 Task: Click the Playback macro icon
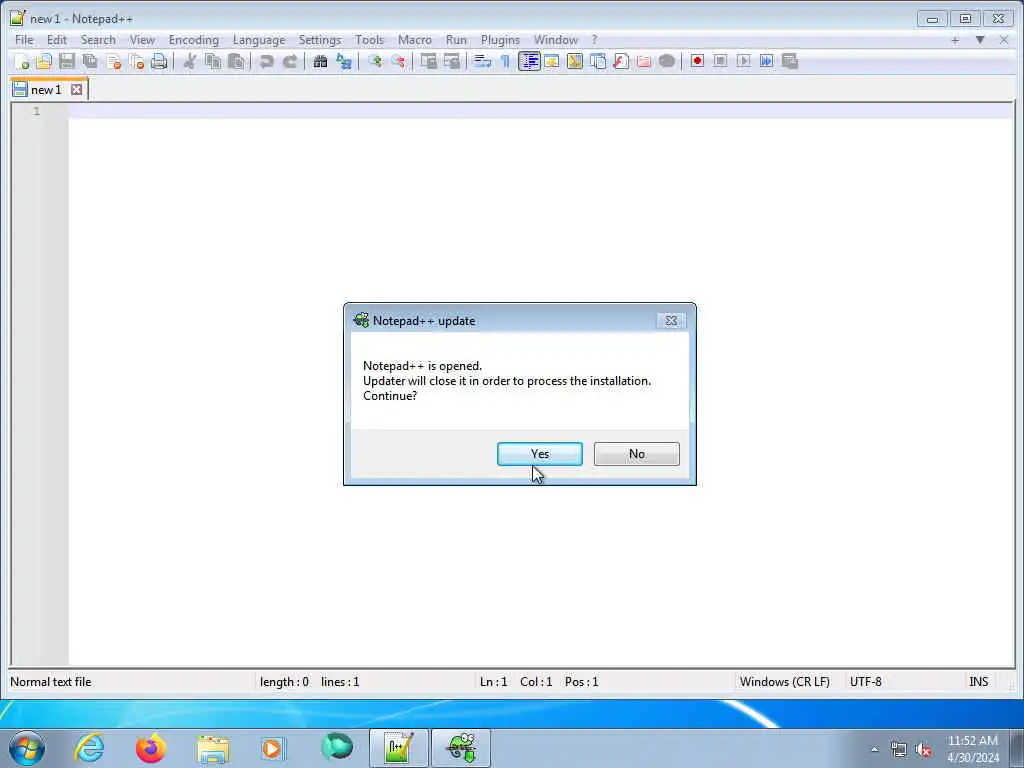pyautogui.click(x=743, y=61)
